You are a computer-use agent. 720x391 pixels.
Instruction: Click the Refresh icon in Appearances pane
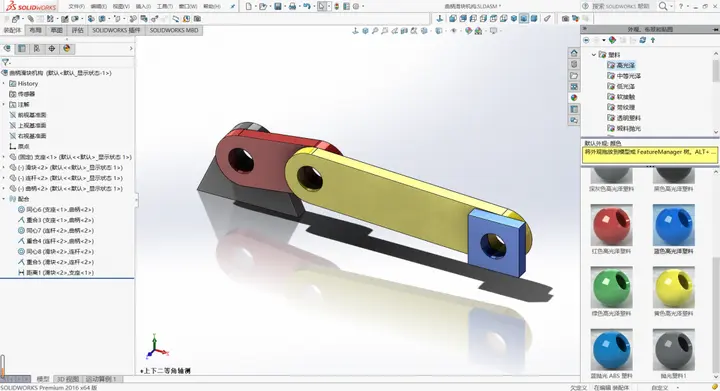point(643,40)
